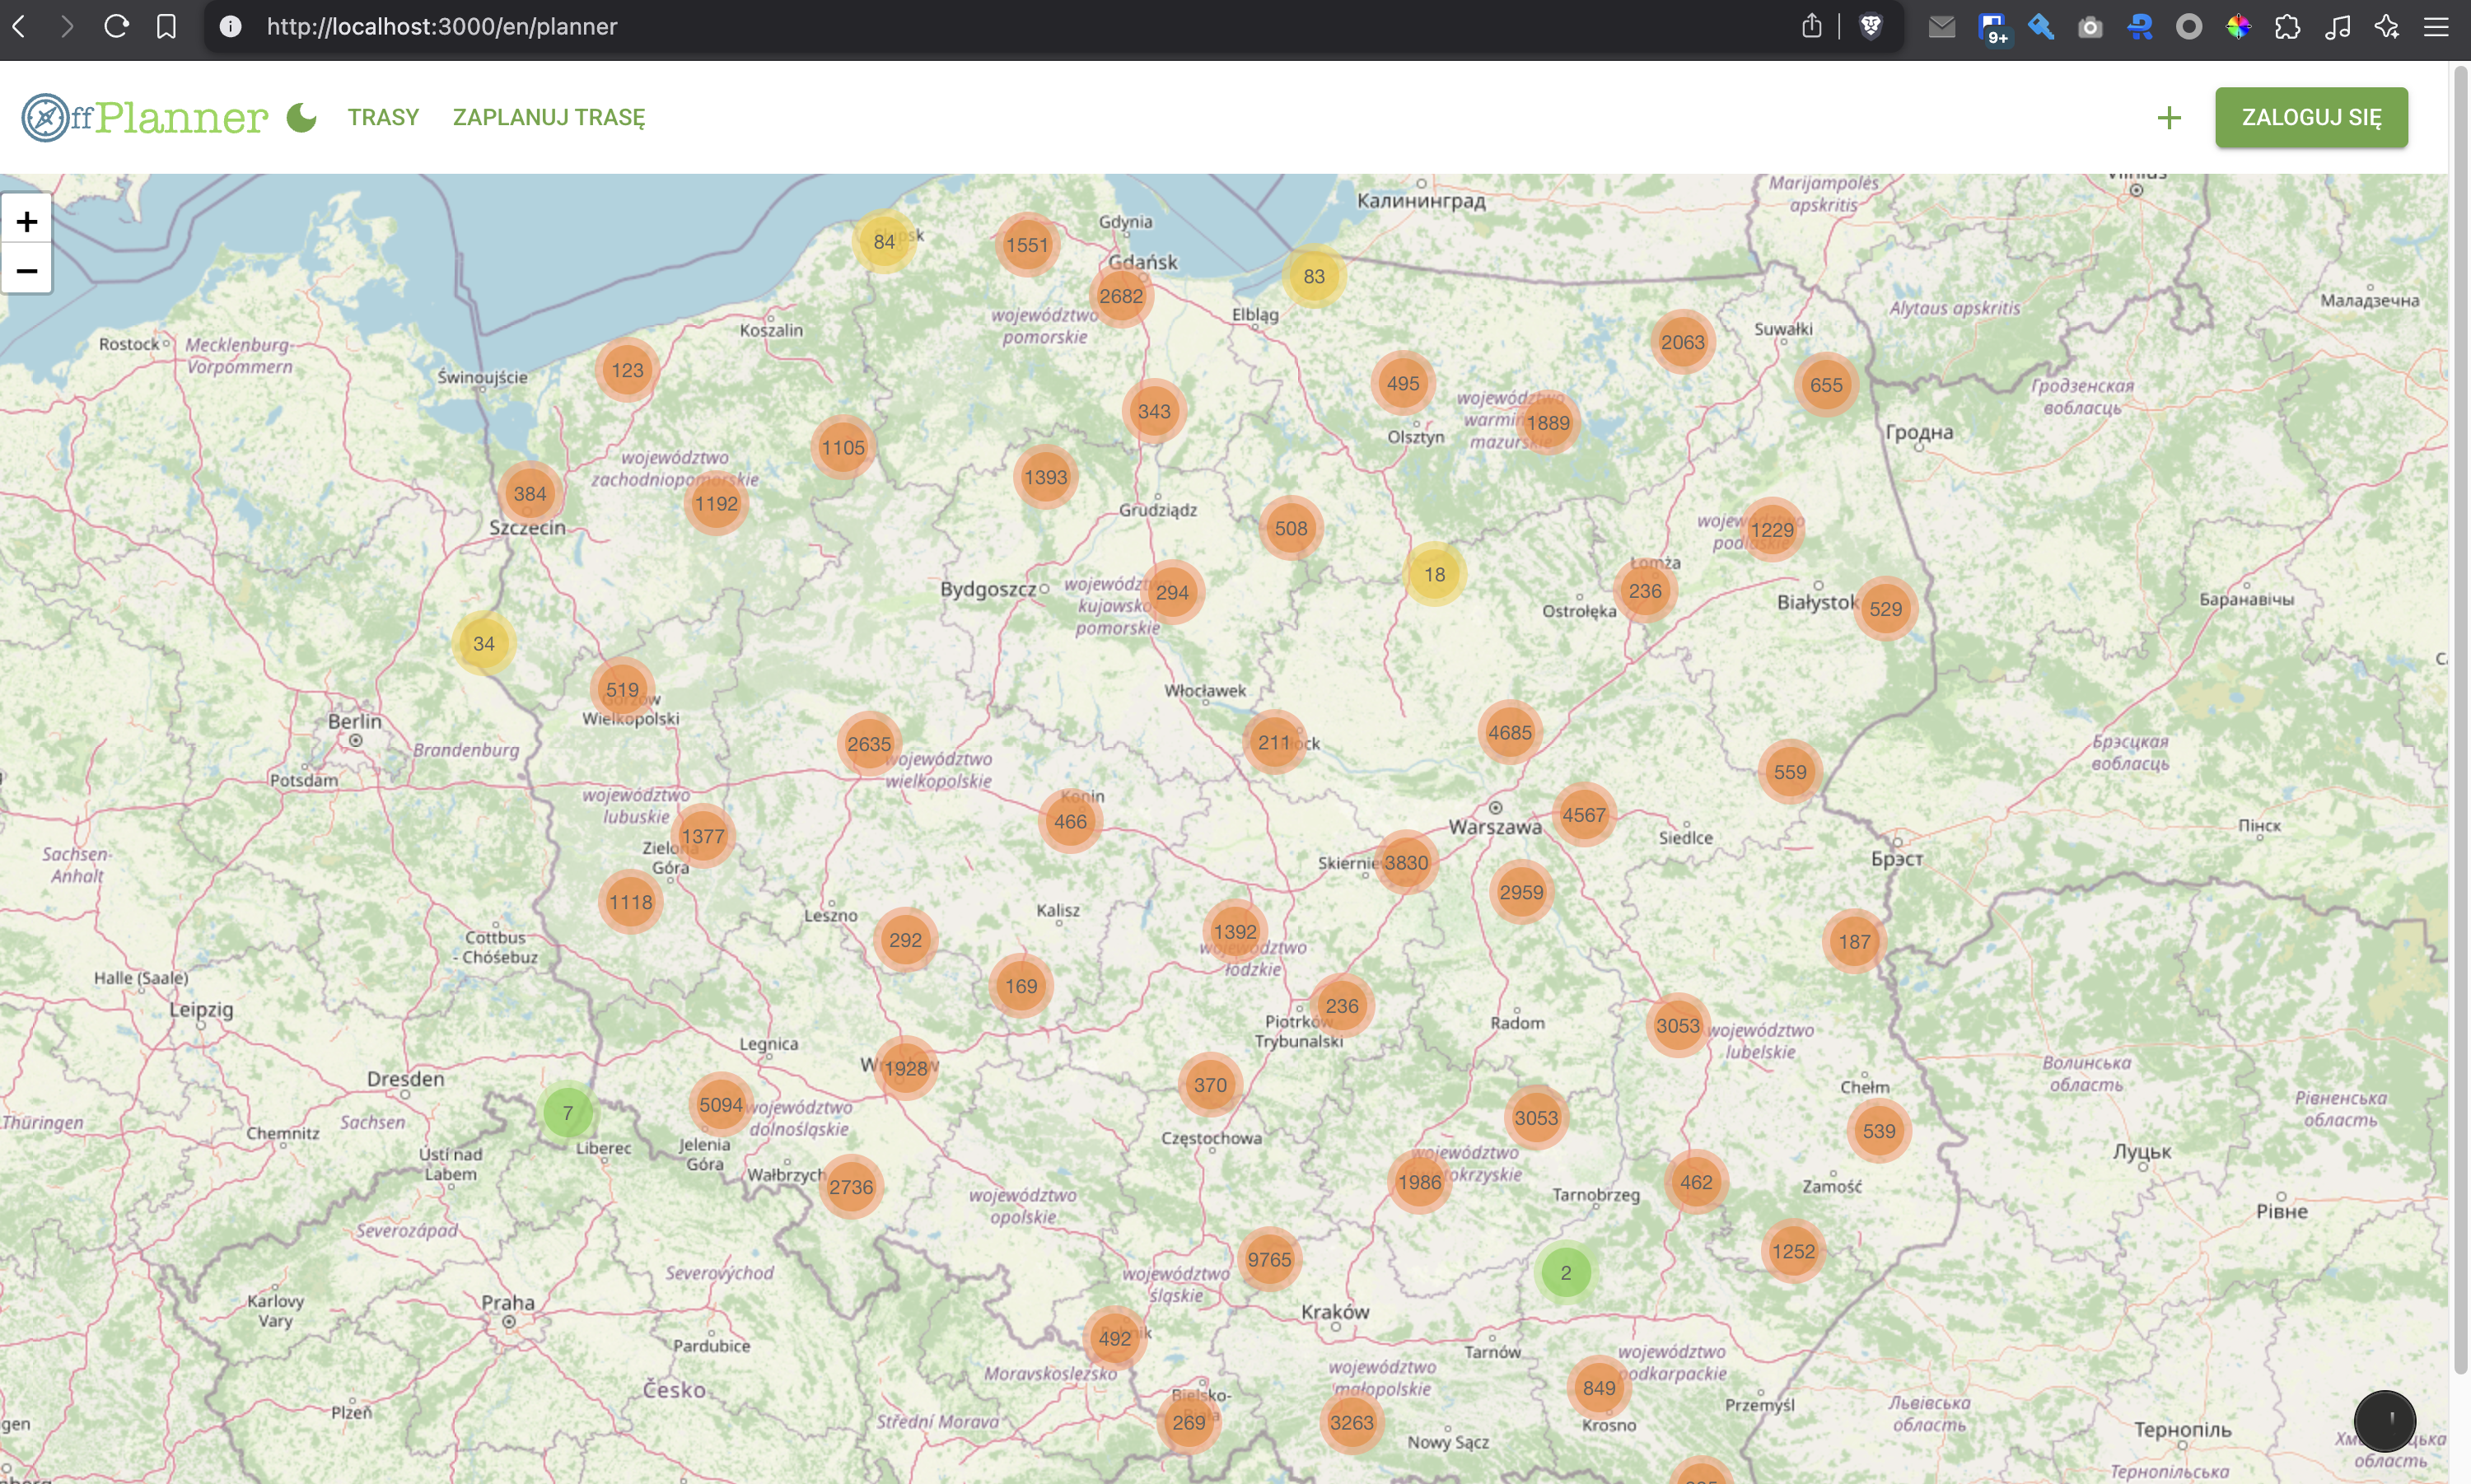This screenshot has width=2471, height=1484.
Task: Expand the green cluster marker labeled 7
Action: coord(567,1112)
